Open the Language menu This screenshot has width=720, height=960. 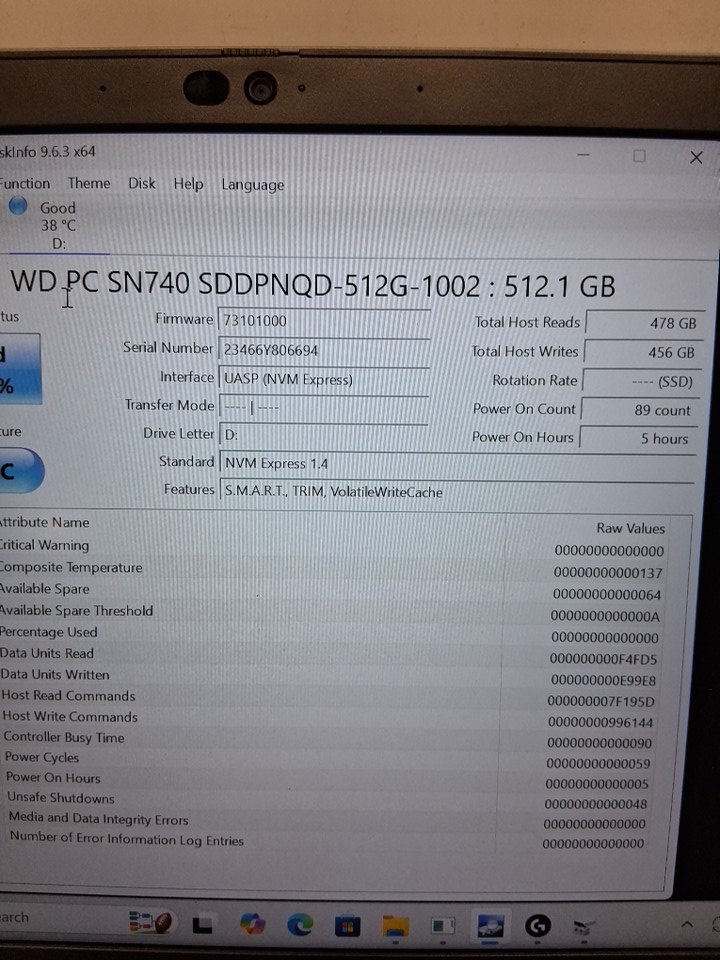point(252,185)
